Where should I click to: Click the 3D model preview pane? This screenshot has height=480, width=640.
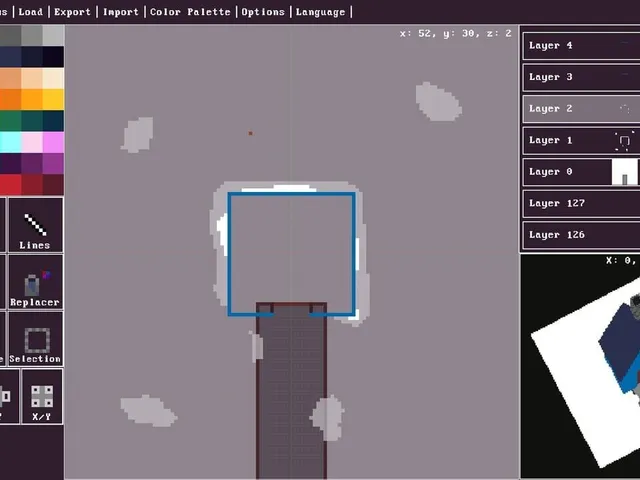[x=580, y=367]
